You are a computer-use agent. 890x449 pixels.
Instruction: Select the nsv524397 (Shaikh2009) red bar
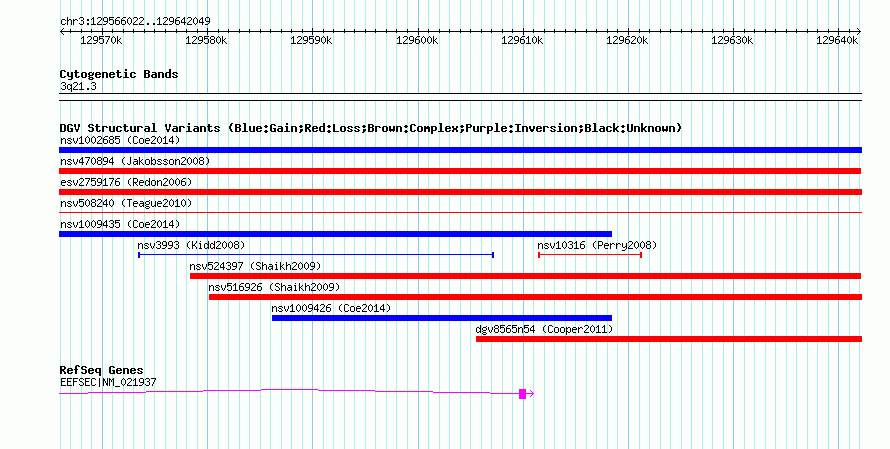[x=526, y=276]
